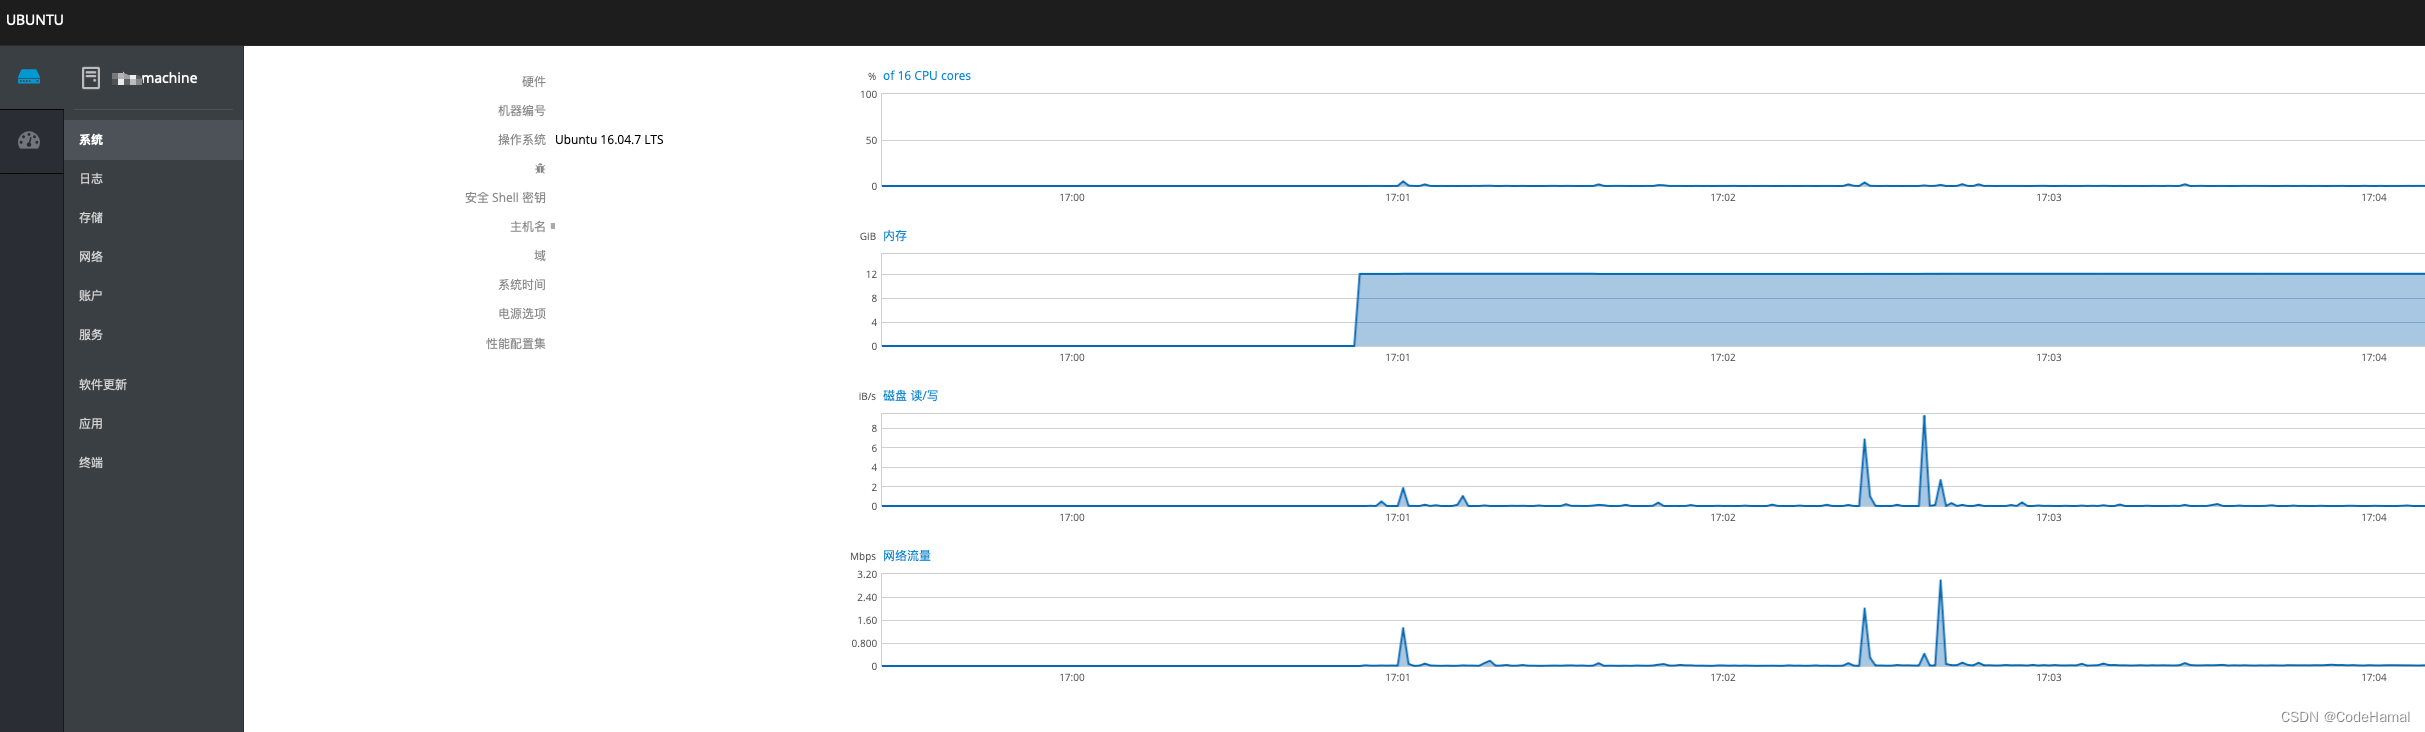Click the 性能配置集 label
The image size is (2425, 732).
[516, 344]
